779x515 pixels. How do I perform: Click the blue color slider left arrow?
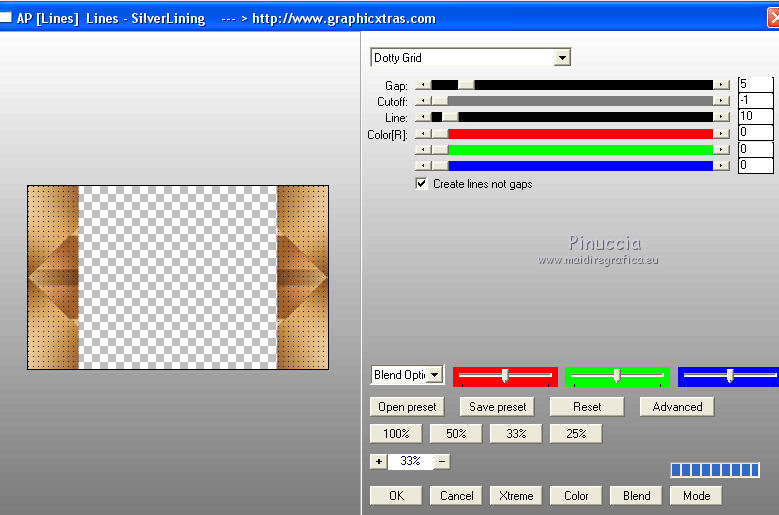pyautogui.click(x=423, y=165)
